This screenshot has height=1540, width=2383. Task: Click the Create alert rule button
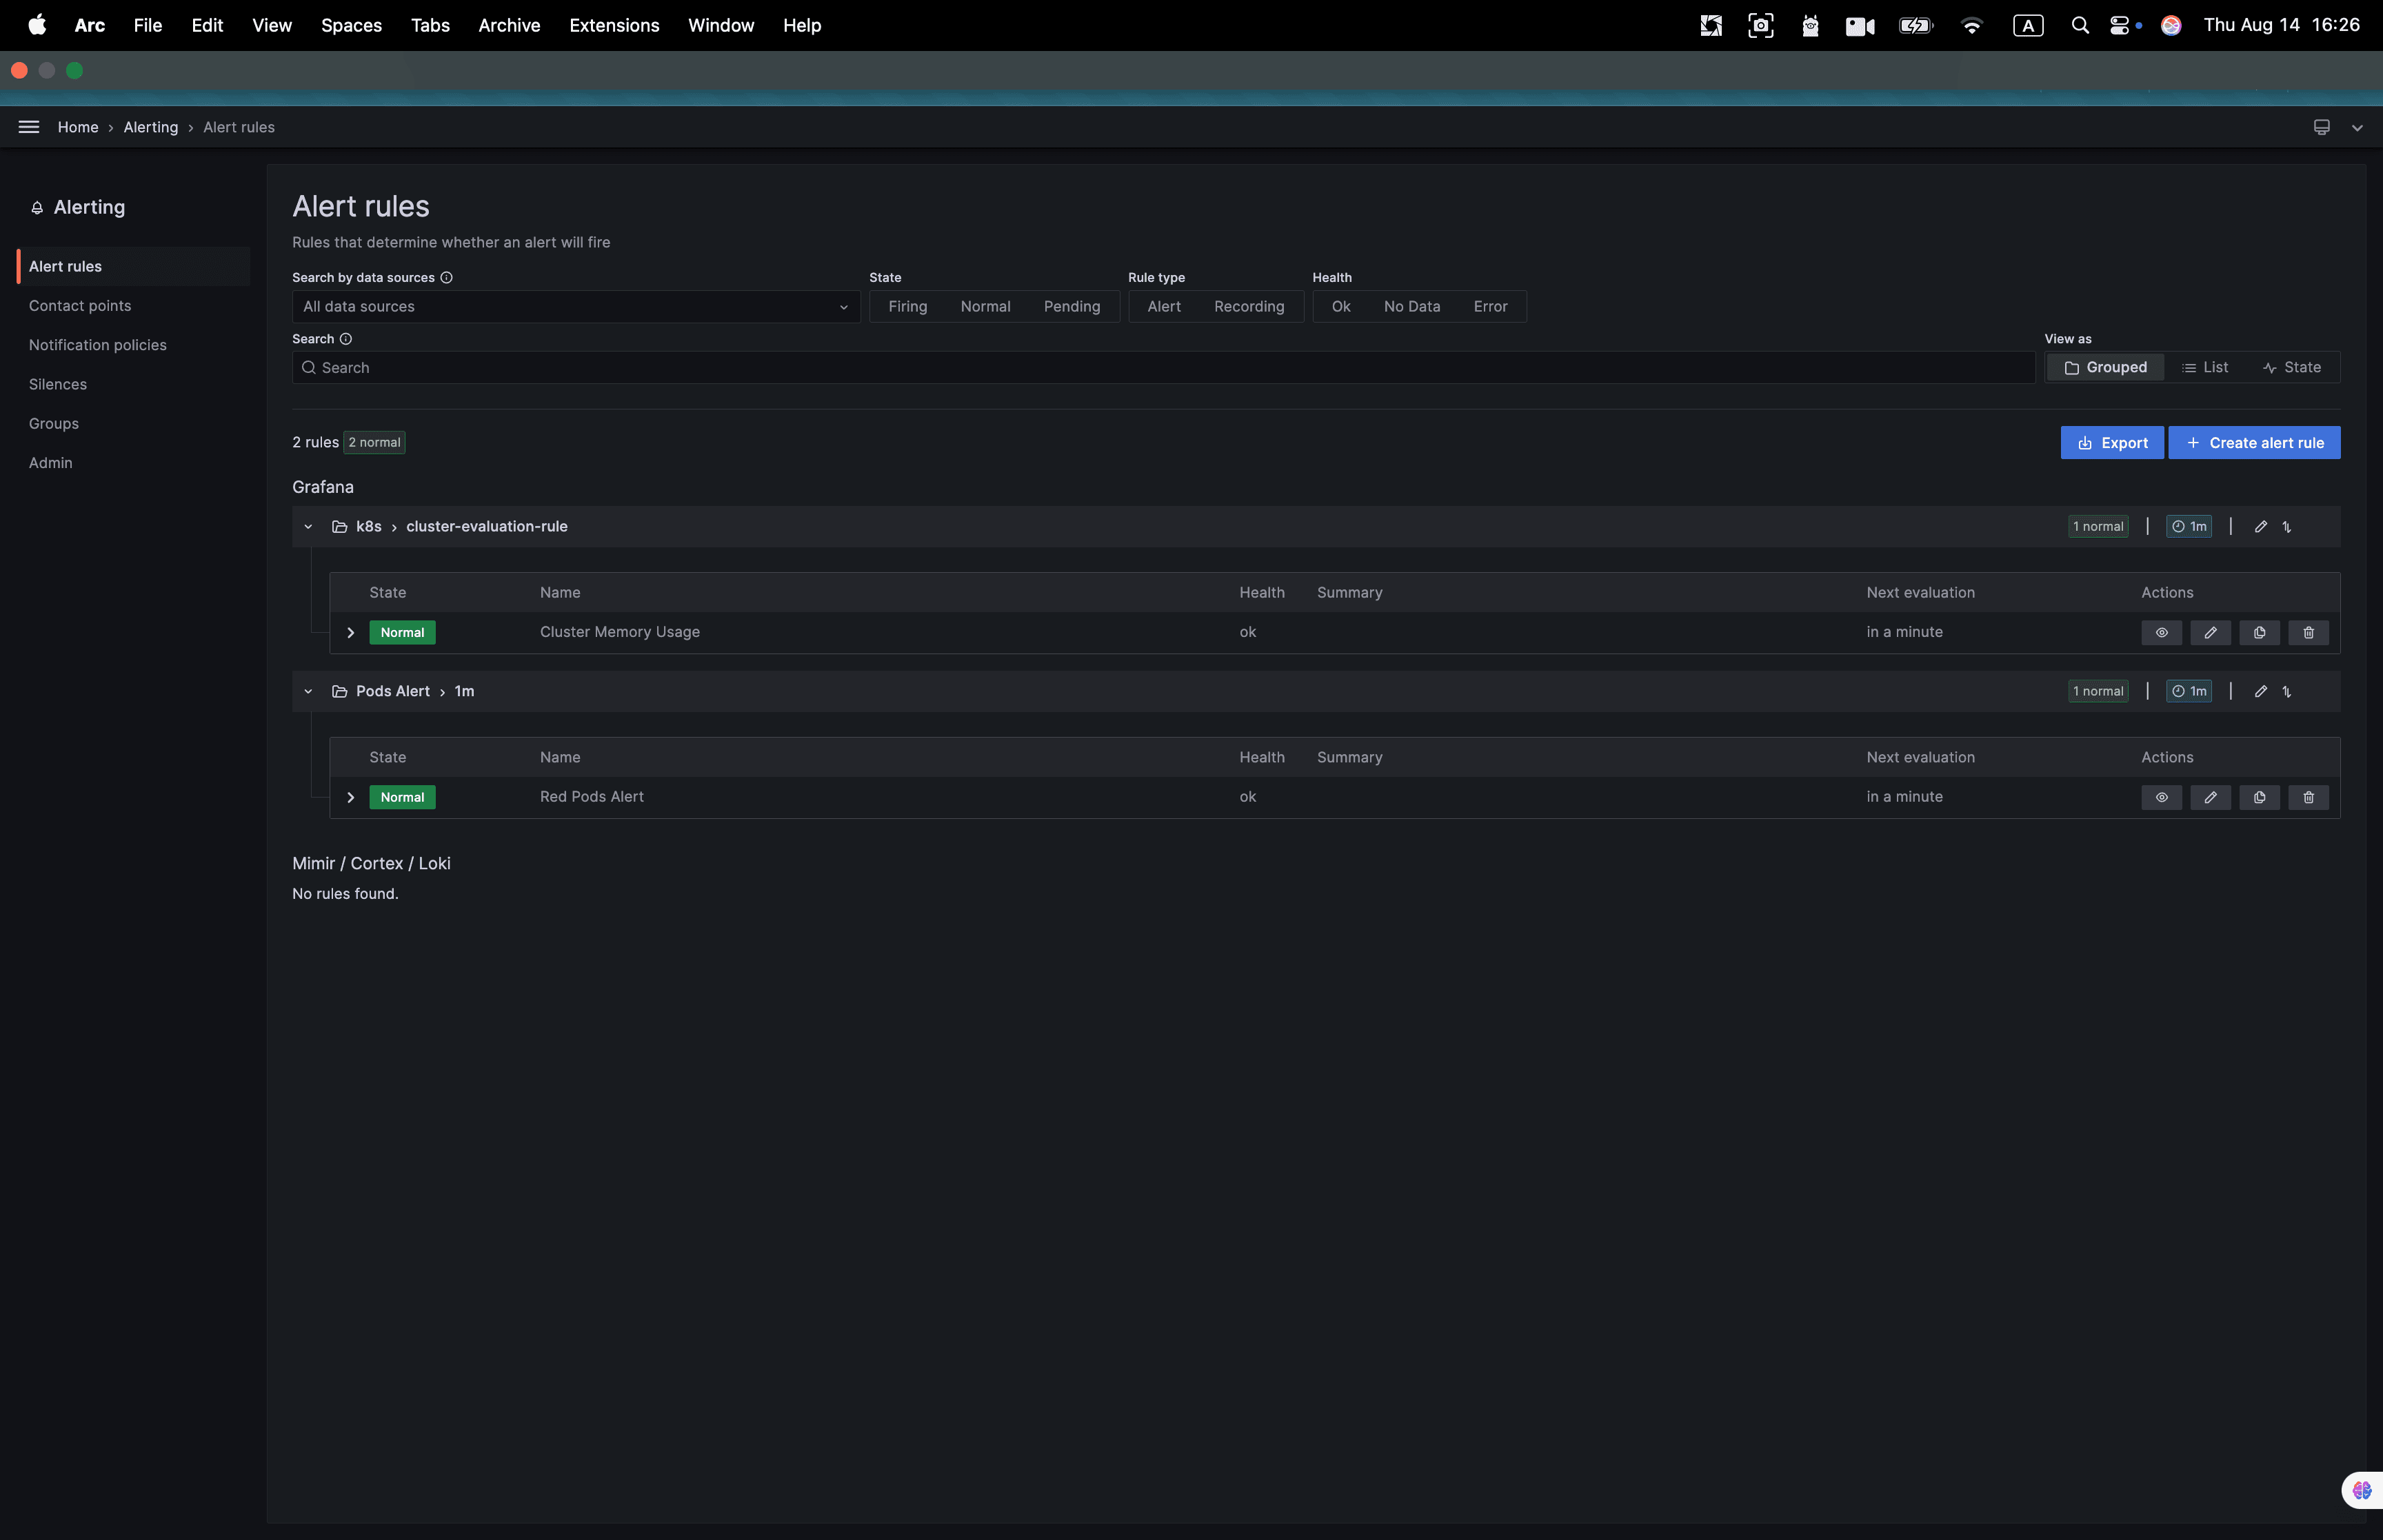point(2255,442)
